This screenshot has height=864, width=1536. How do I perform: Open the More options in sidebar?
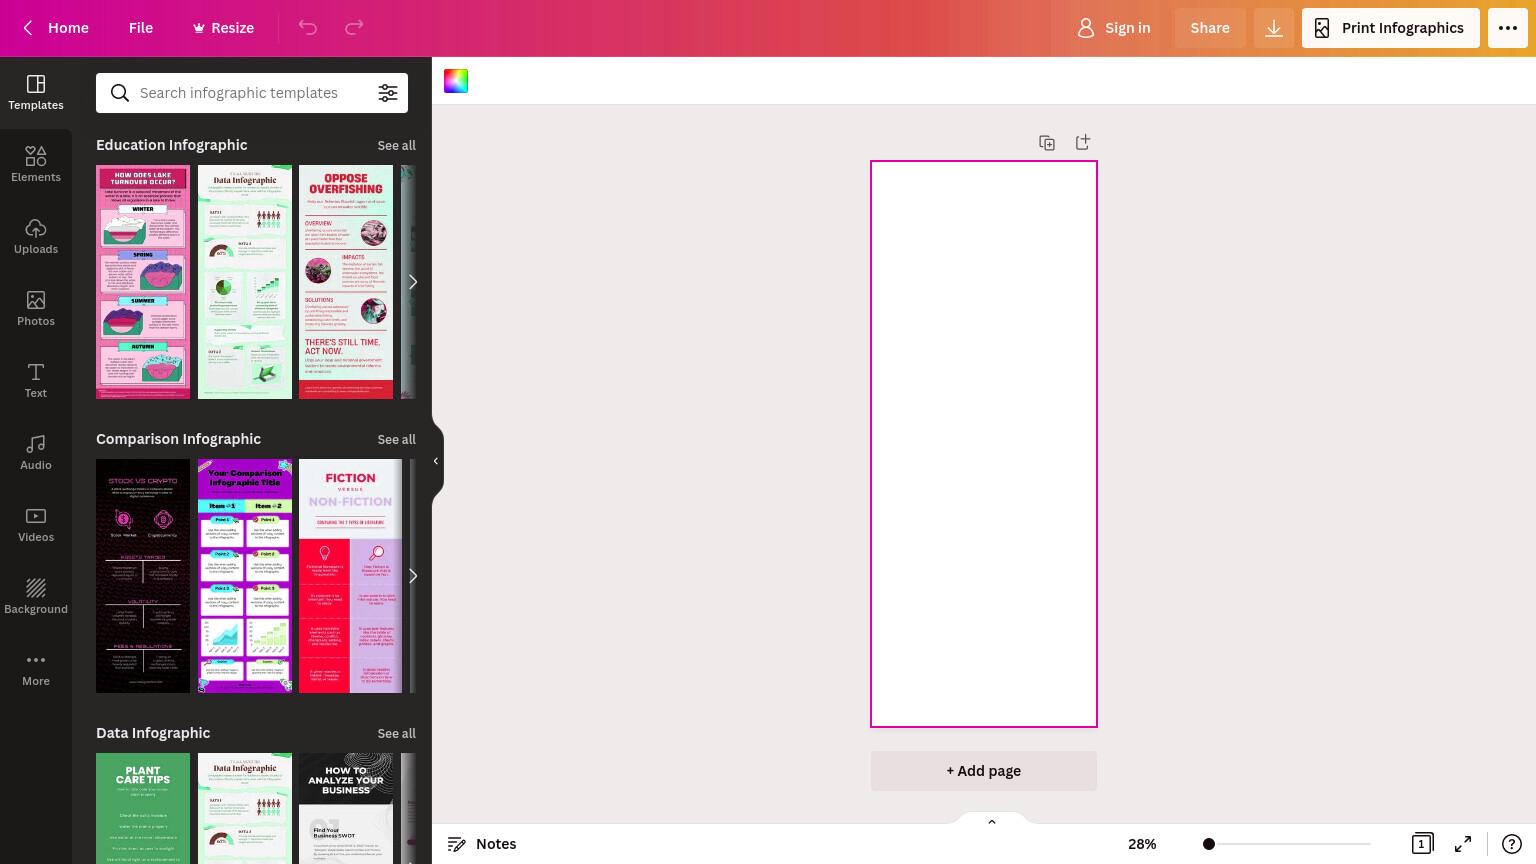36,669
